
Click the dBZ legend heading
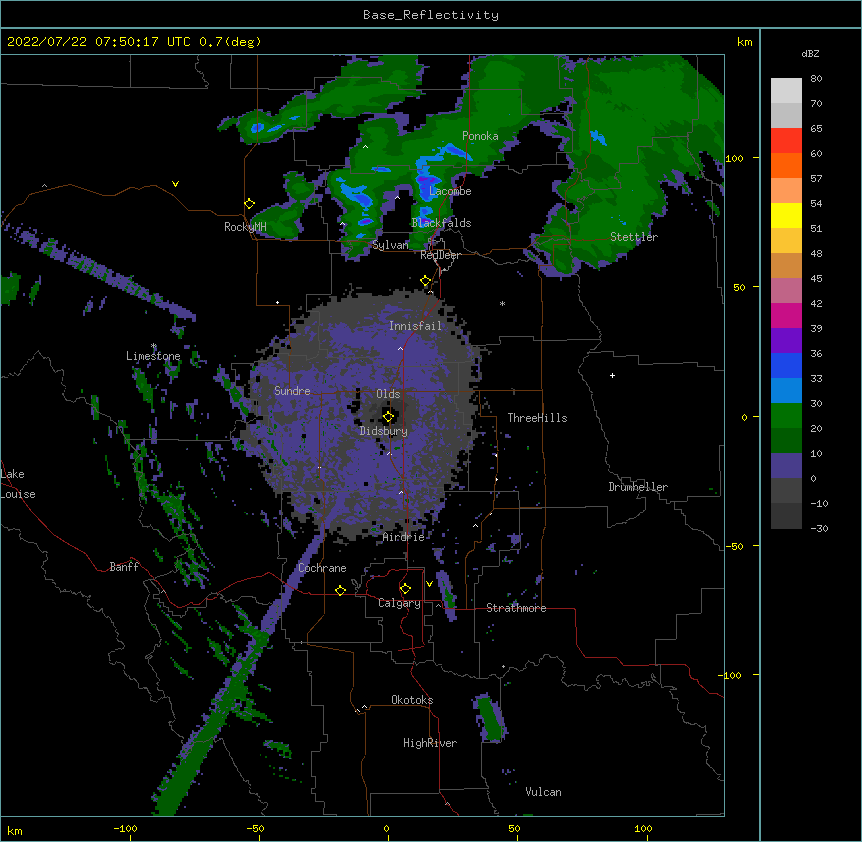pos(810,54)
